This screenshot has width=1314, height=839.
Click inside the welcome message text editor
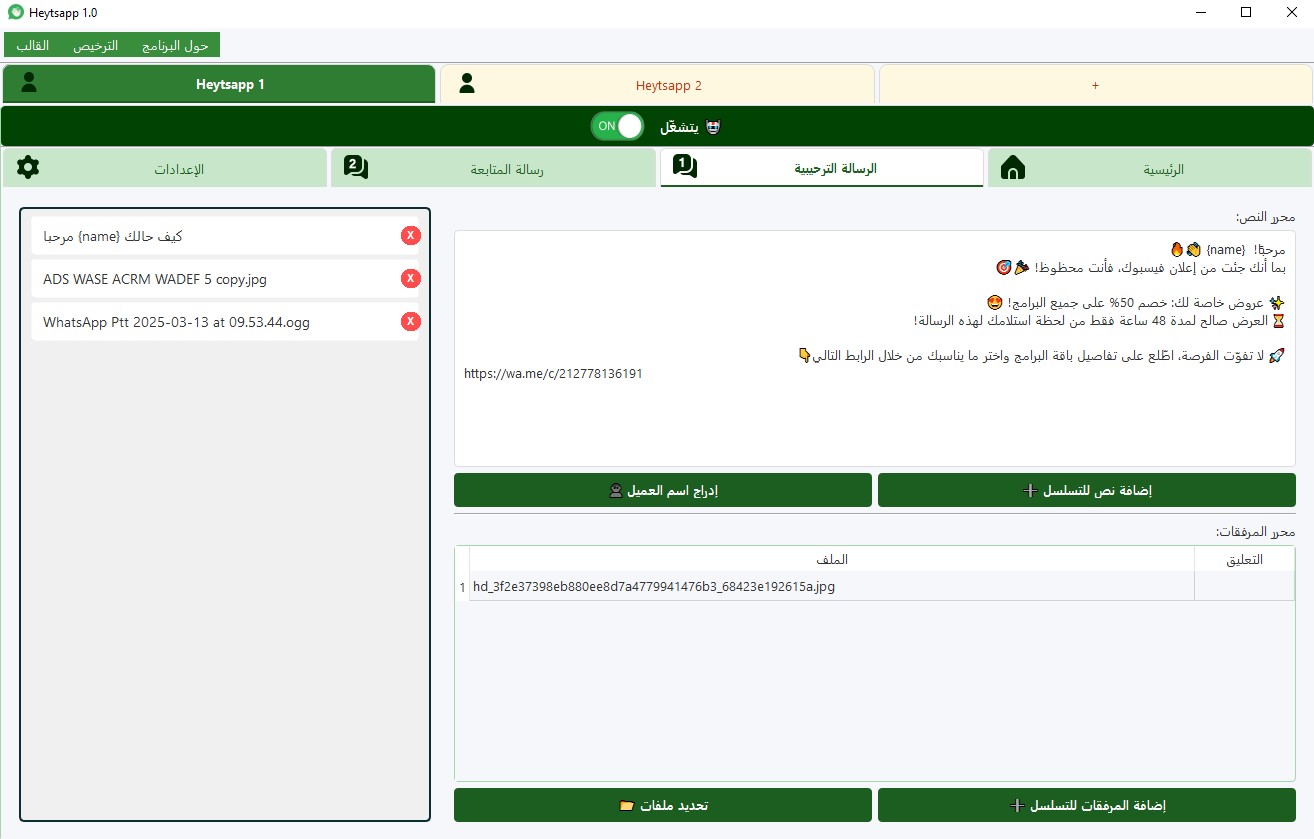click(875, 348)
